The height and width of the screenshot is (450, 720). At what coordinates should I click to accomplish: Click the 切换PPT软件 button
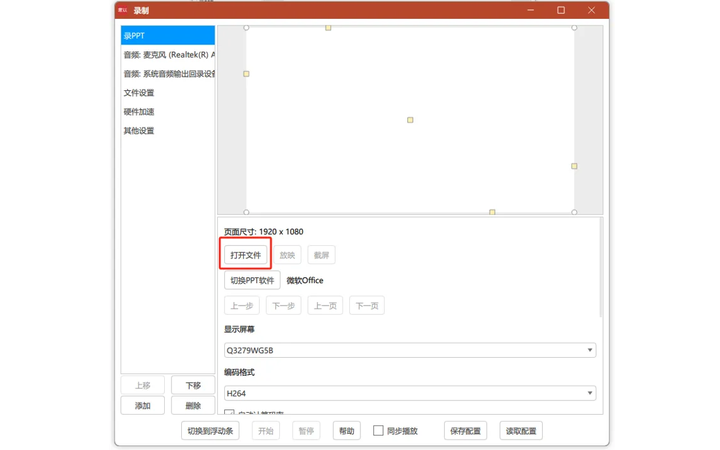[x=252, y=280]
